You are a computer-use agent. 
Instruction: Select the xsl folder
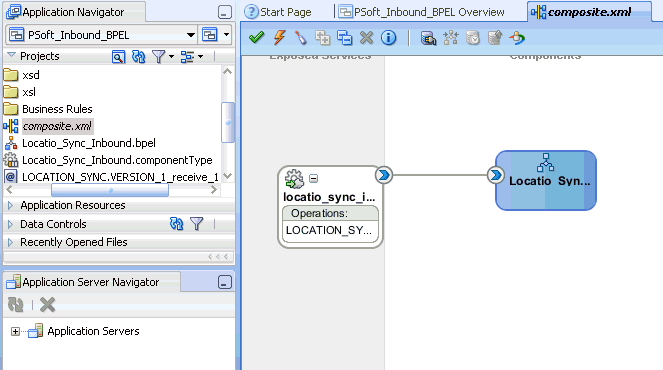click(20, 92)
